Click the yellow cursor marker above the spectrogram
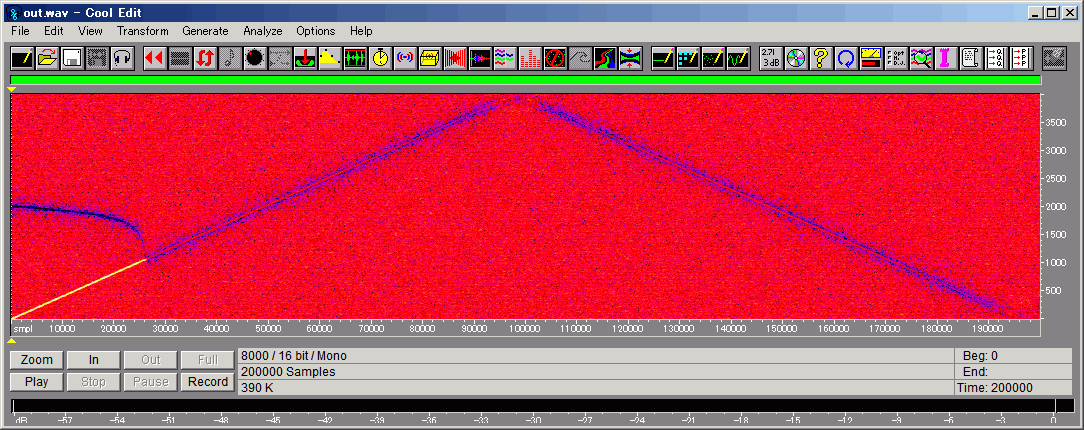Screen dimensions: 1084x430 [x=11, y=90]
